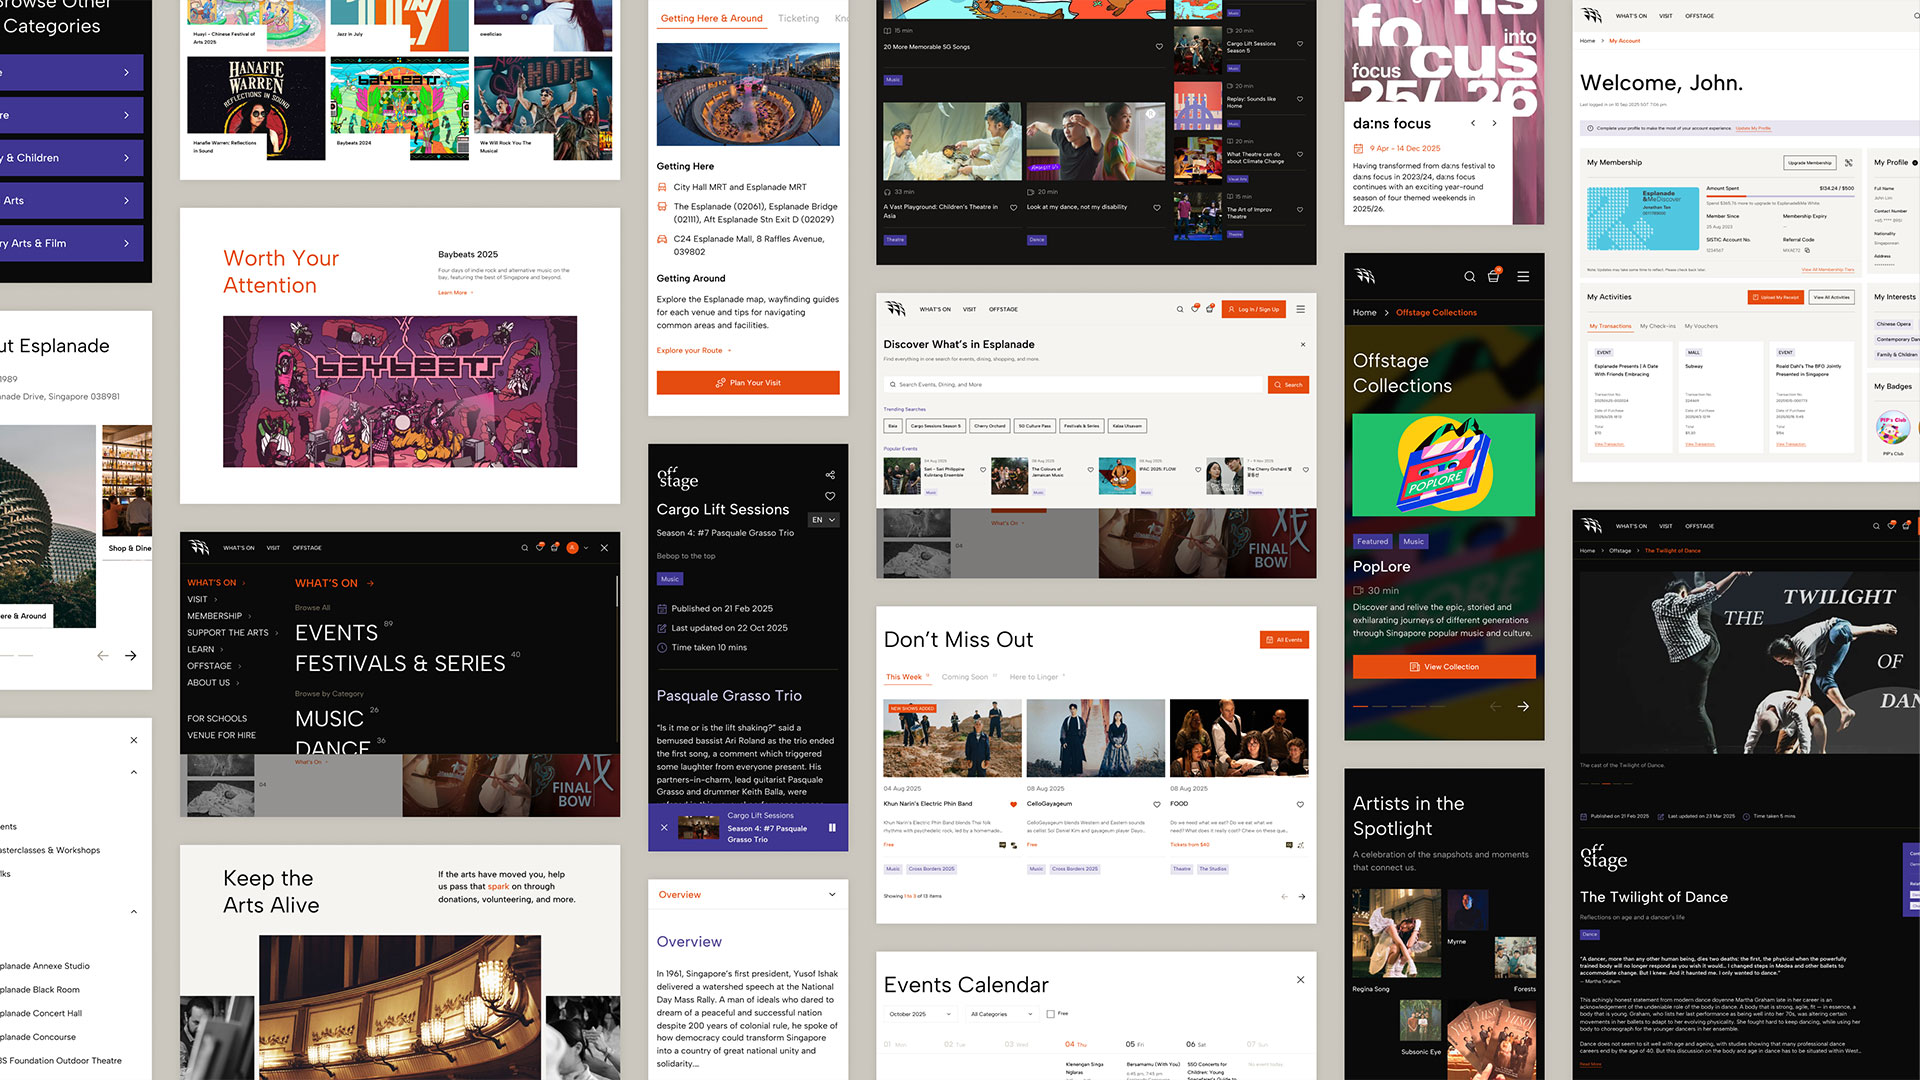Follow Explore your Route link

[694, 351]
